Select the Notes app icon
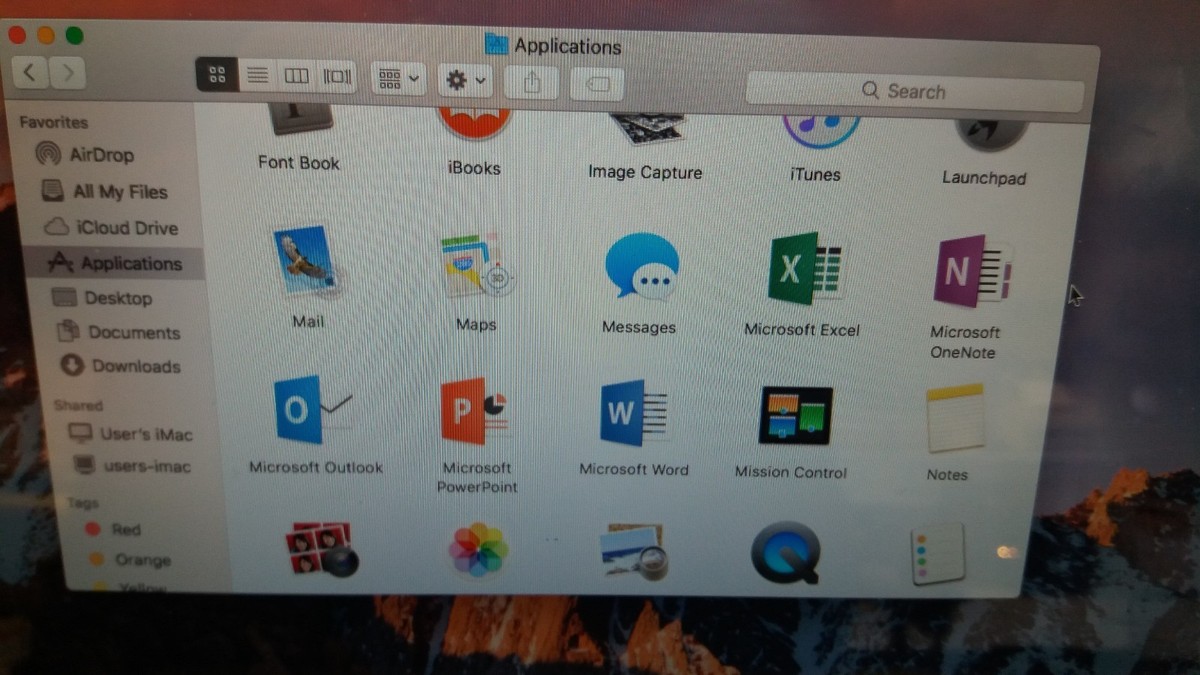The height and width of the screenshot is (675, 1200). point(955,418)
